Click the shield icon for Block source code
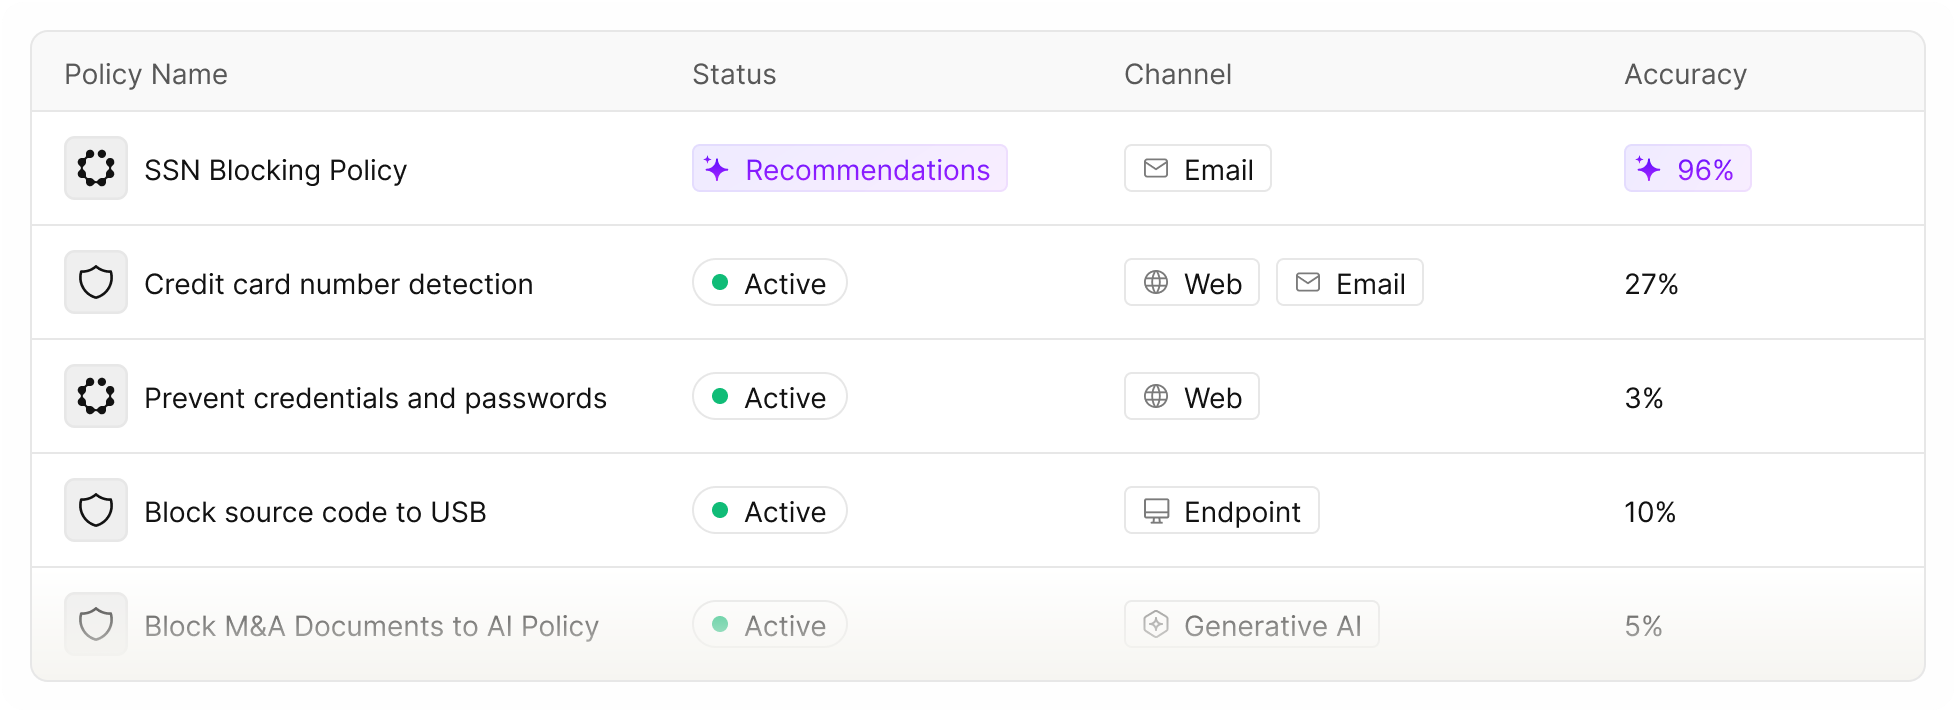The width and height of the screenshot is (1956, 712). click(x=96, y=511)
